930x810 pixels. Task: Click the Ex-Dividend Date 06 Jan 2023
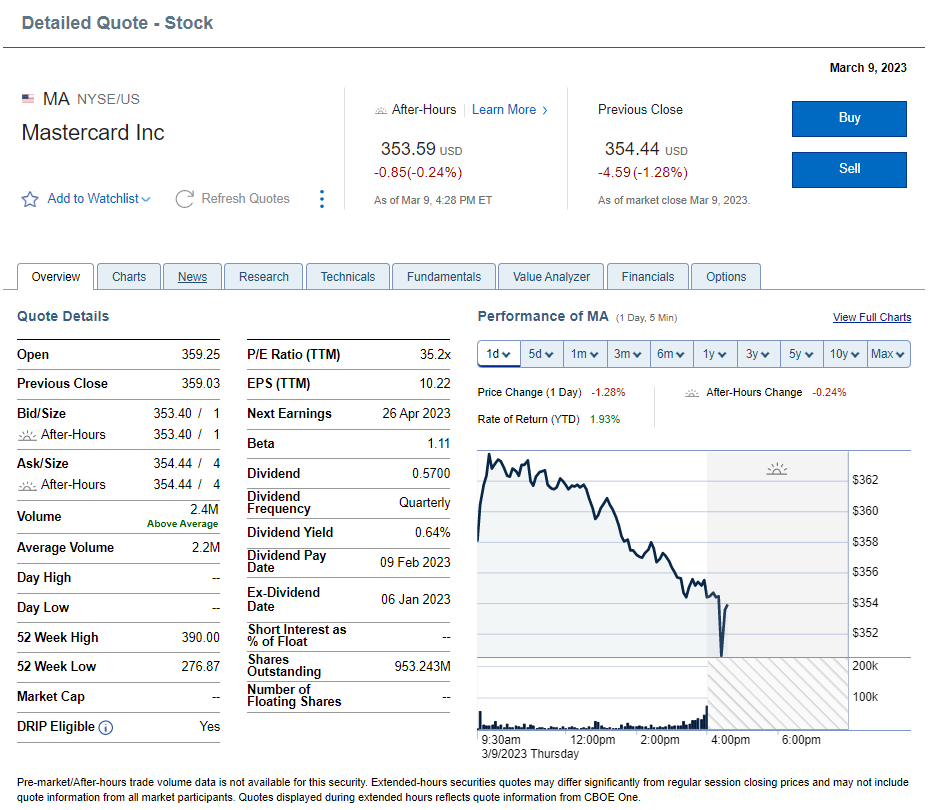tap(416, 599)
